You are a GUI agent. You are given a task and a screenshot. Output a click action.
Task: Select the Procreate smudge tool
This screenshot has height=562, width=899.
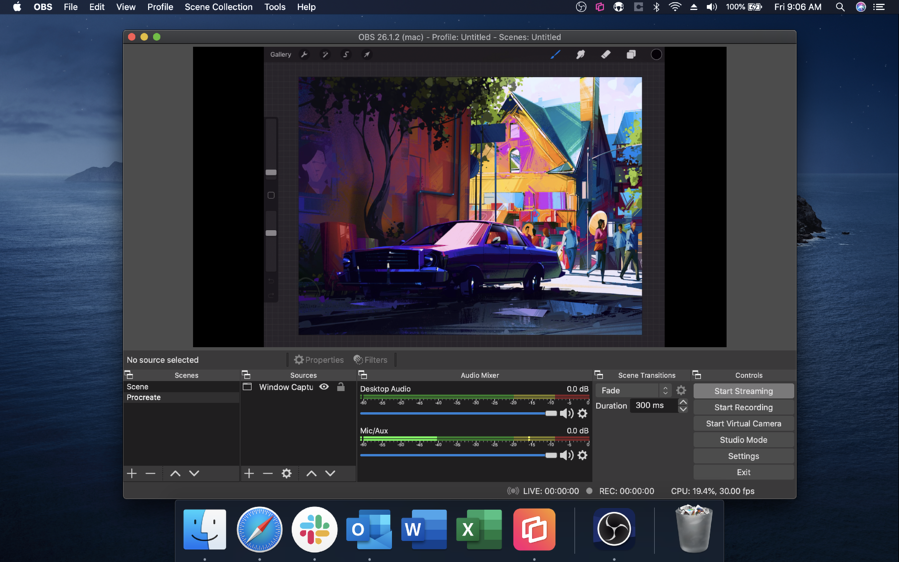point(580,54)
